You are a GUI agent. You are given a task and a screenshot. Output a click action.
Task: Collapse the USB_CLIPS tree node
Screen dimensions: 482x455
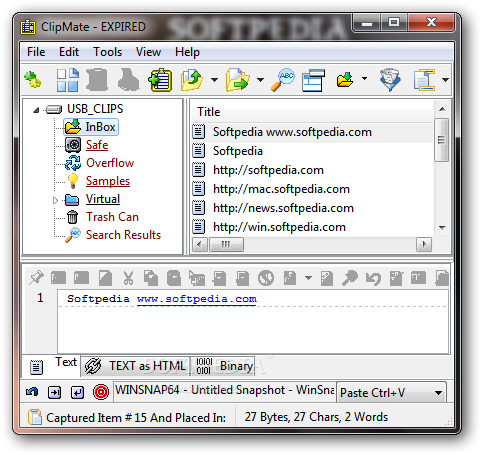[36, 110]
